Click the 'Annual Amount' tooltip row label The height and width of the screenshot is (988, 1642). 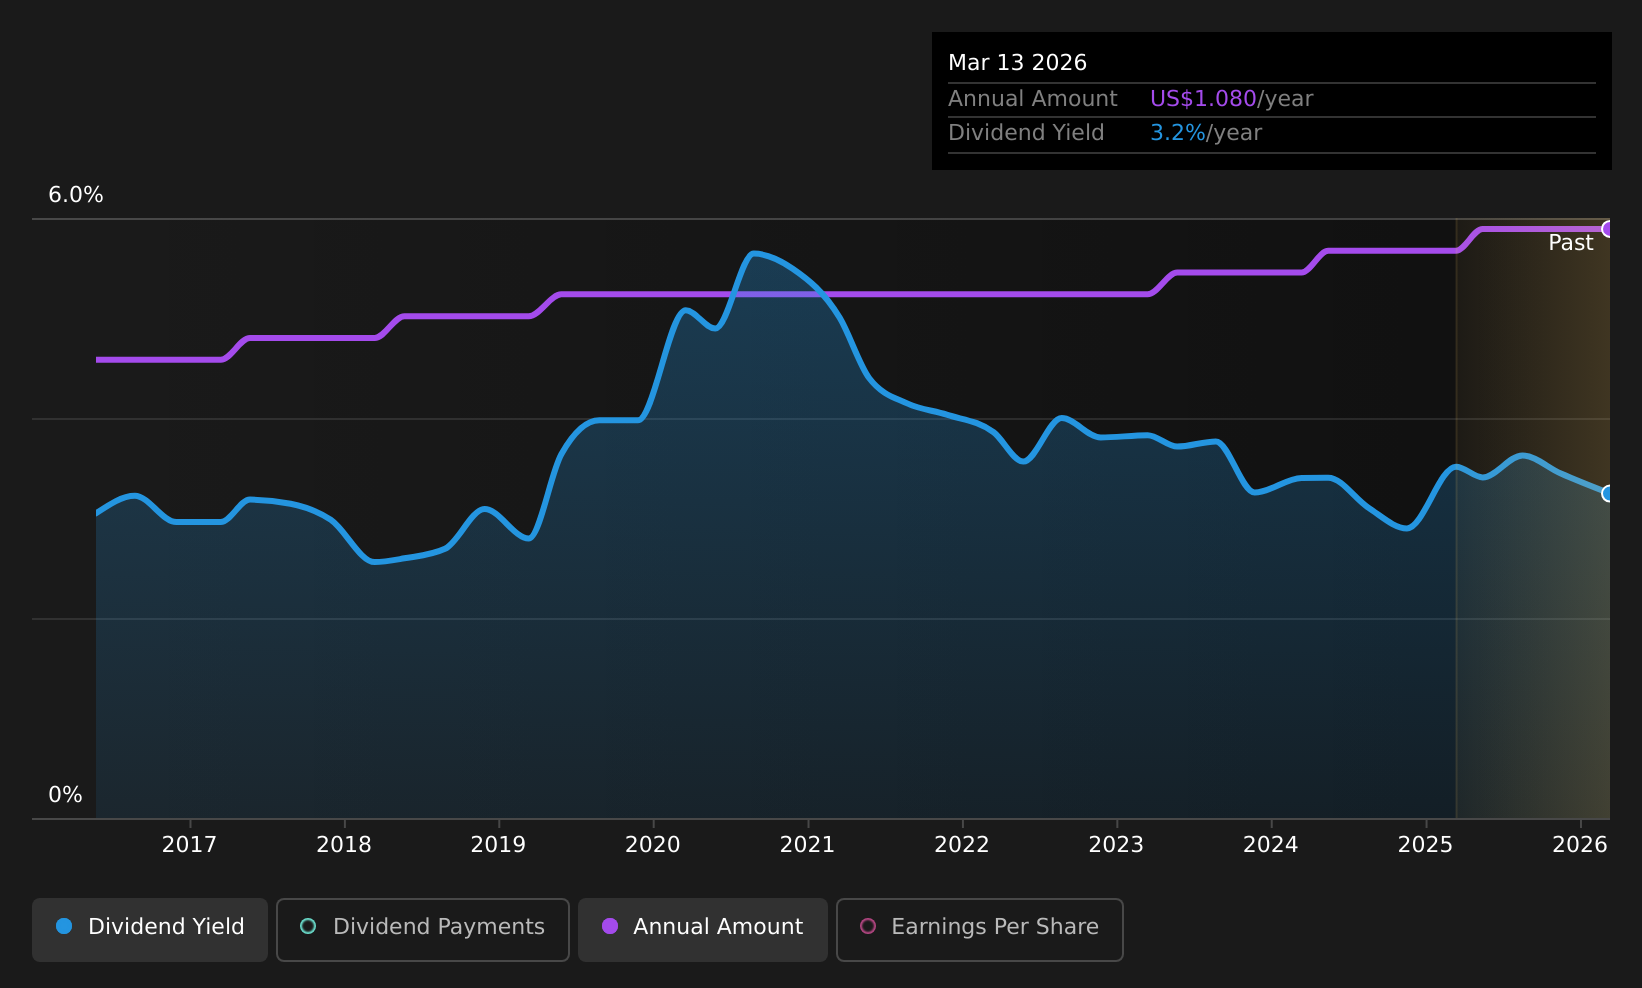(1033, 99)
